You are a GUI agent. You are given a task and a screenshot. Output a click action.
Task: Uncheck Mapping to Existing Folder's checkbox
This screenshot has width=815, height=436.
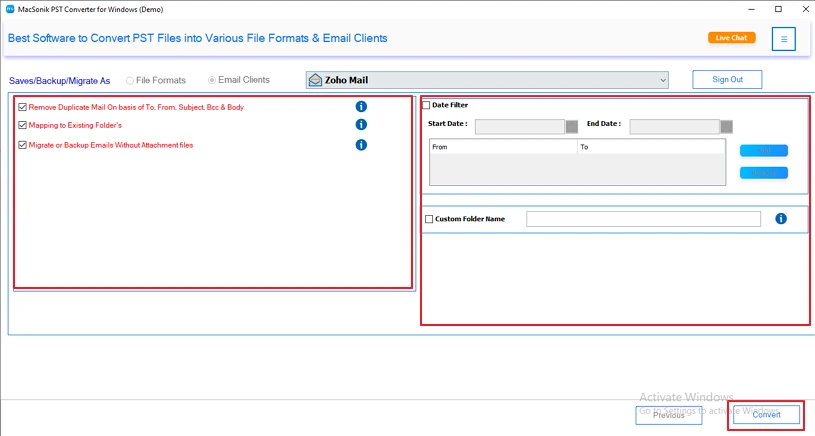pyautogui.click(x=22, y=125)
